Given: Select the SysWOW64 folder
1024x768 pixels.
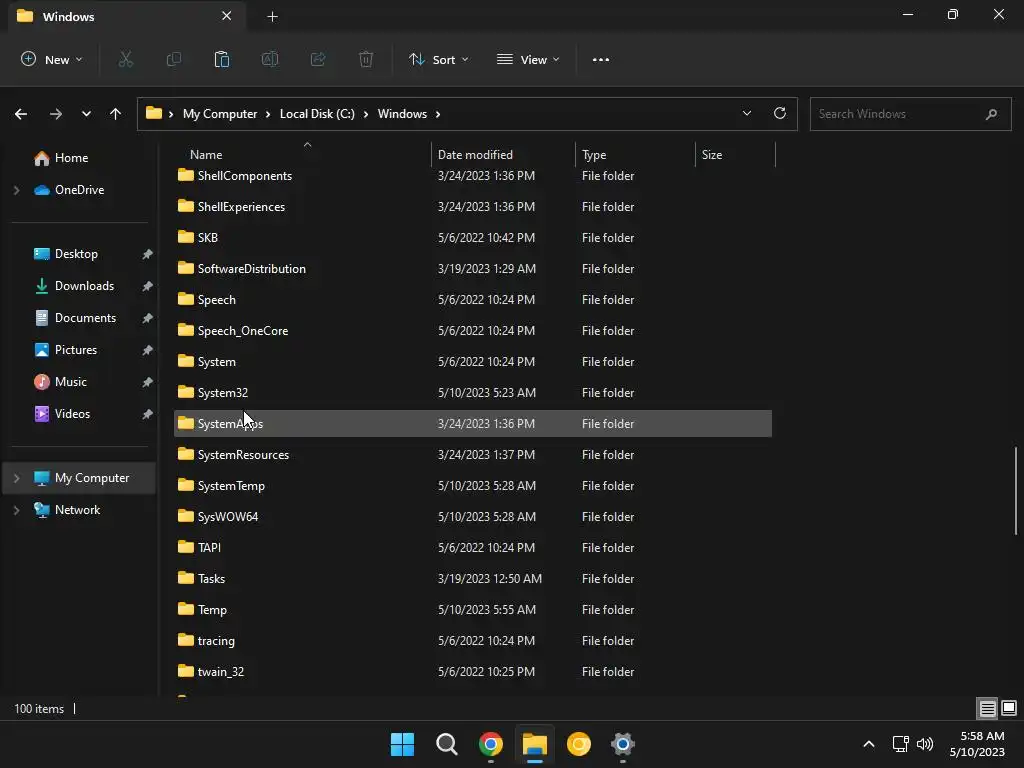Looking at the screenshot, I should (473, 517).
